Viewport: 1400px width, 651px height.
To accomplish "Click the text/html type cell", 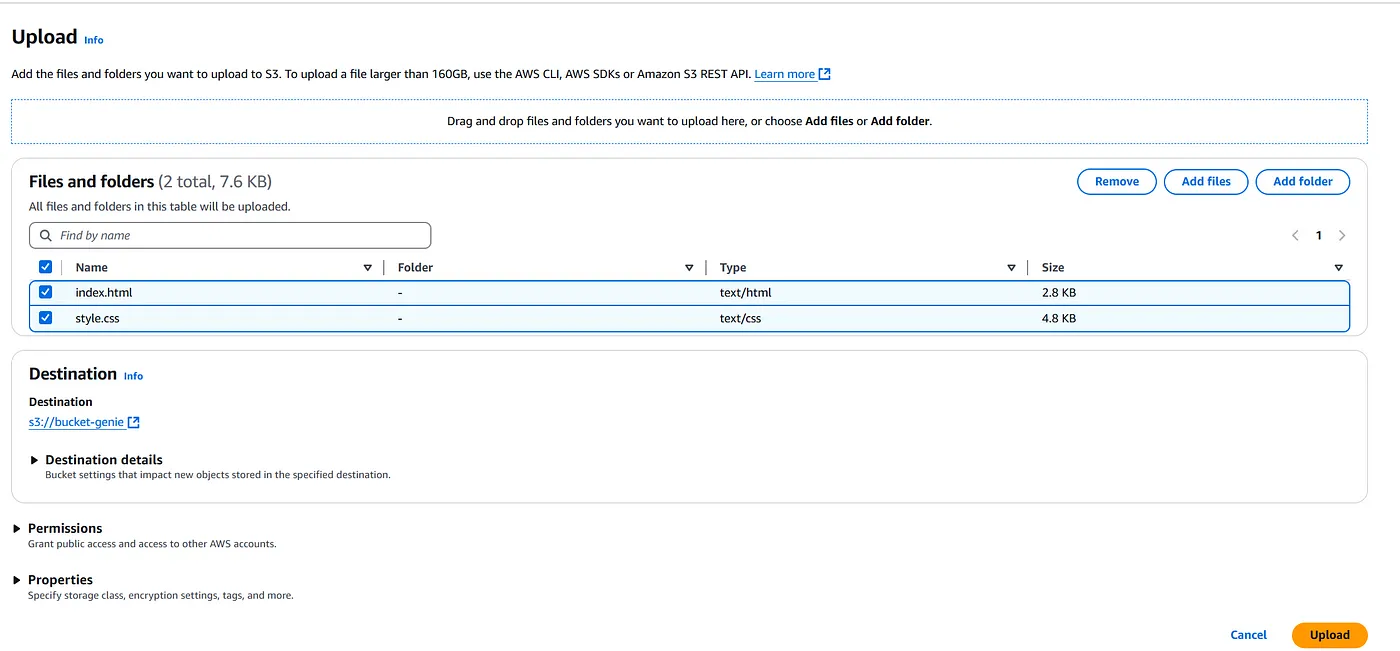I will click(x=746, y=293).
